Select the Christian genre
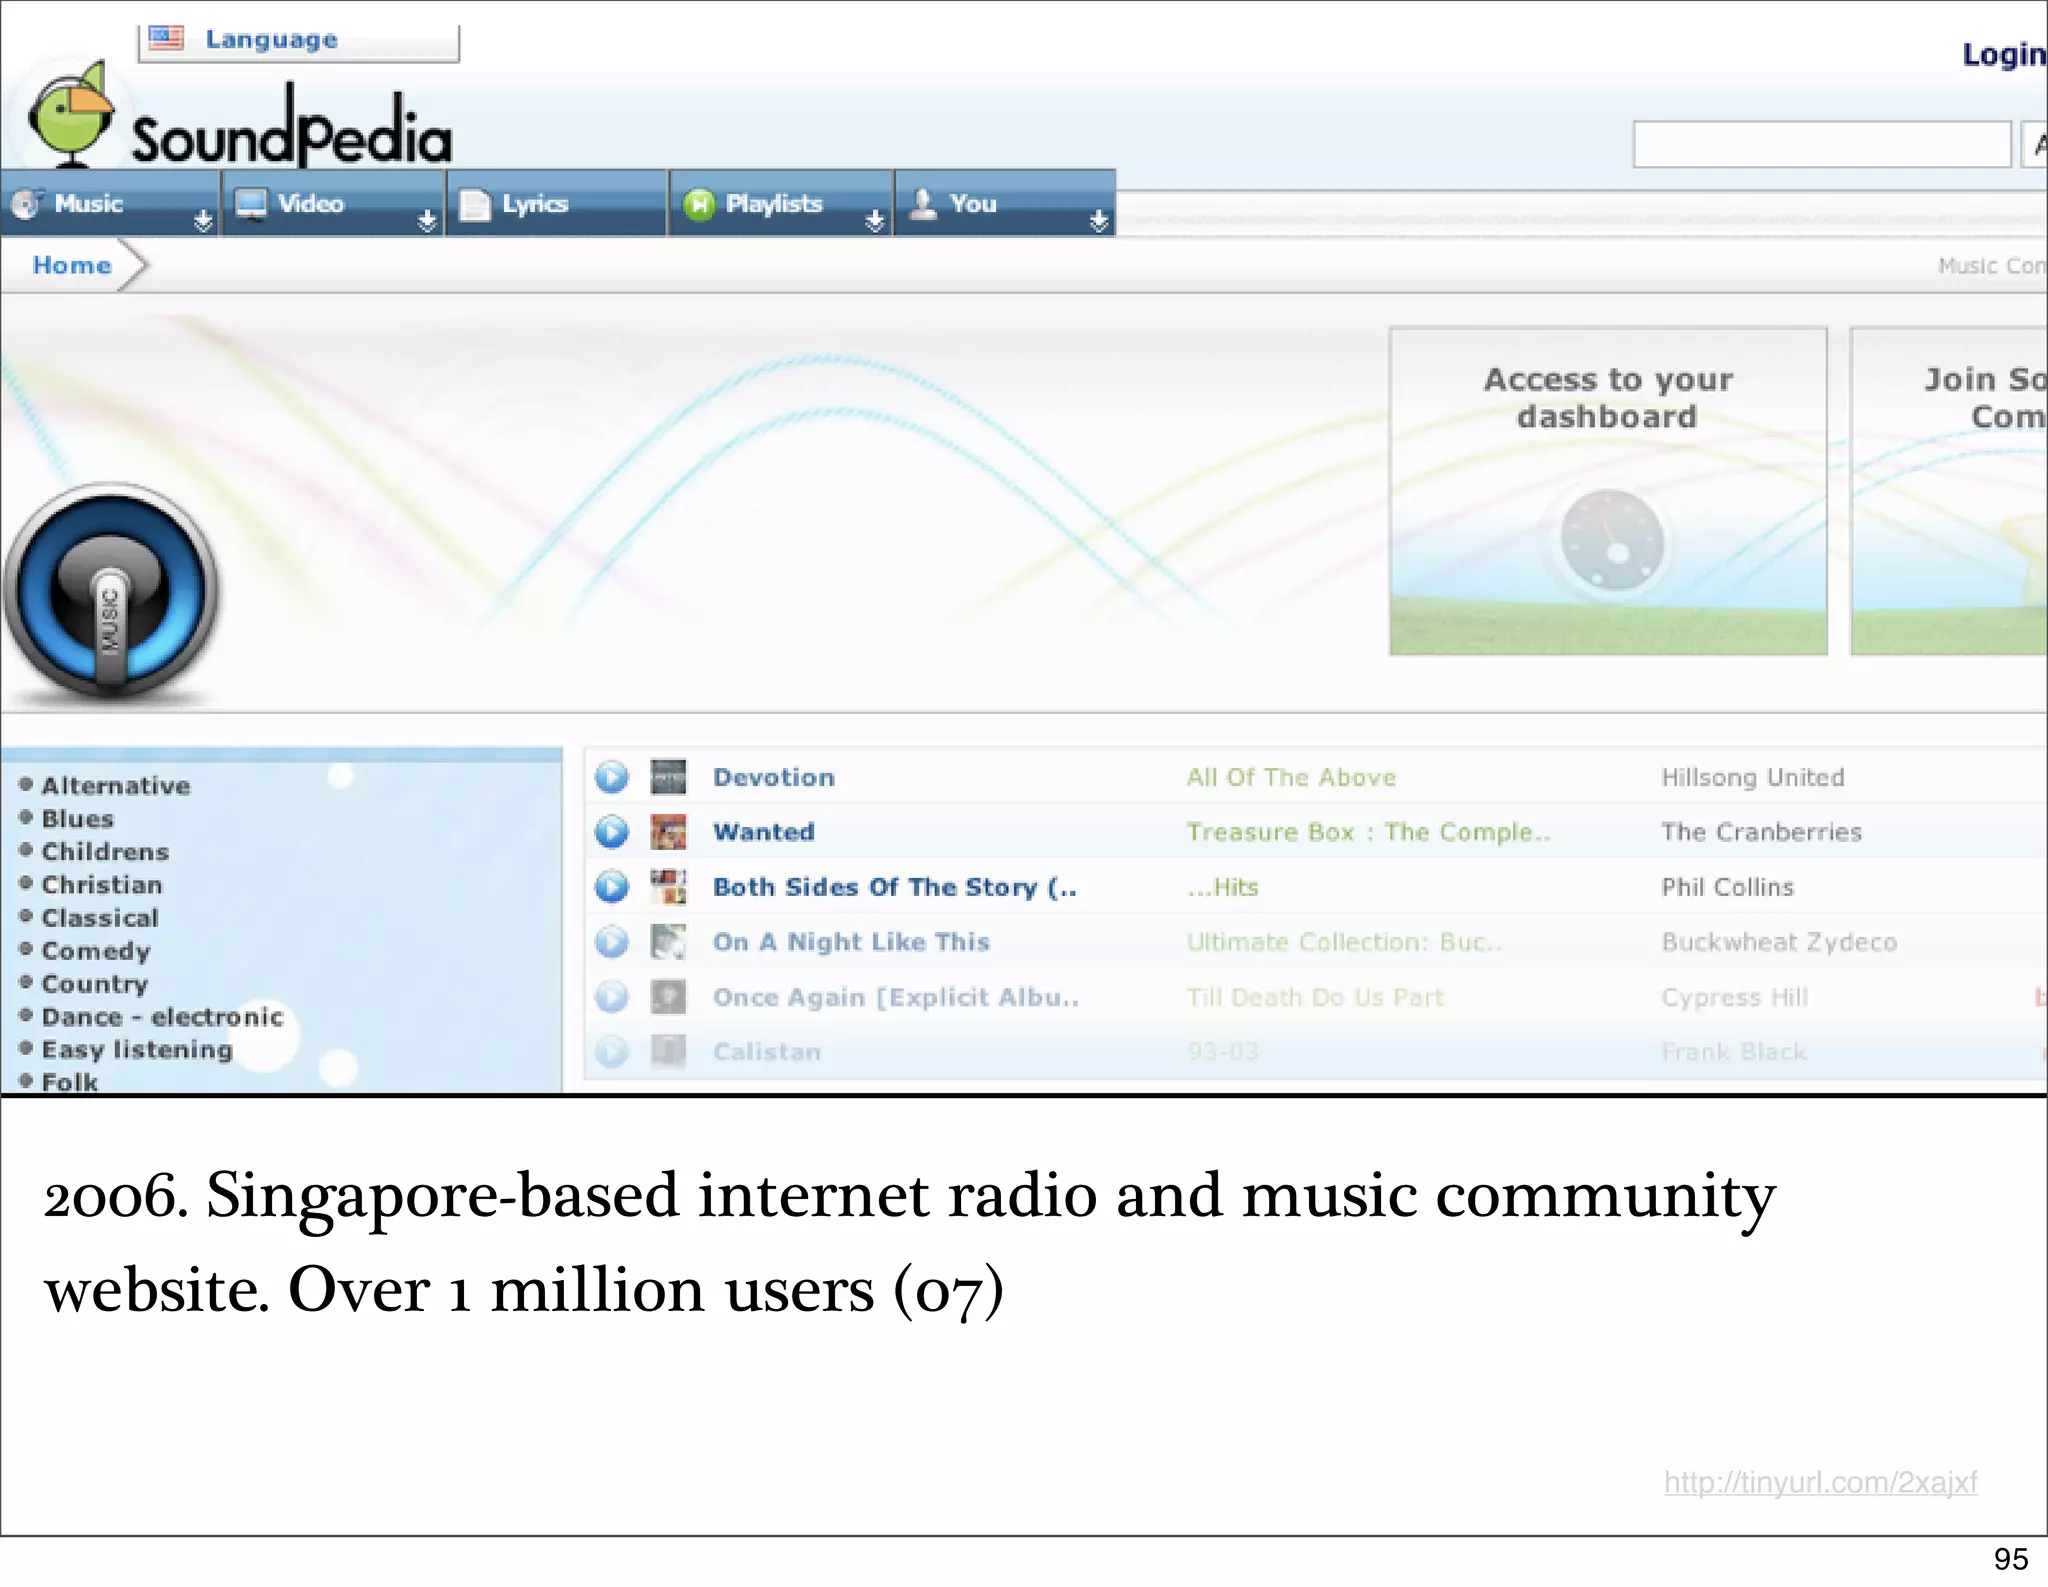 click(x=102, y=885)
